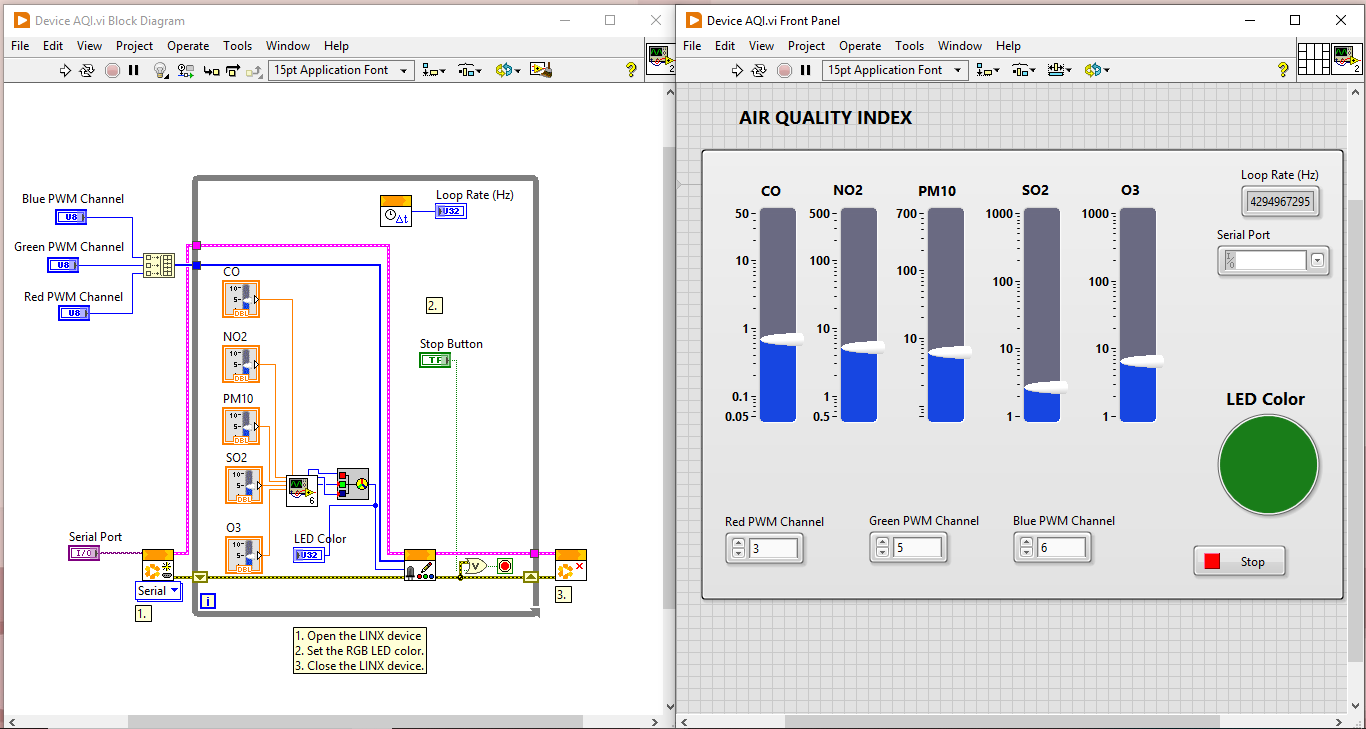Image resolution: width=1366 pixels, height=729 pixels.
Task: Select CO terminal icon in Block Diagram
Action: click(241, 299)
